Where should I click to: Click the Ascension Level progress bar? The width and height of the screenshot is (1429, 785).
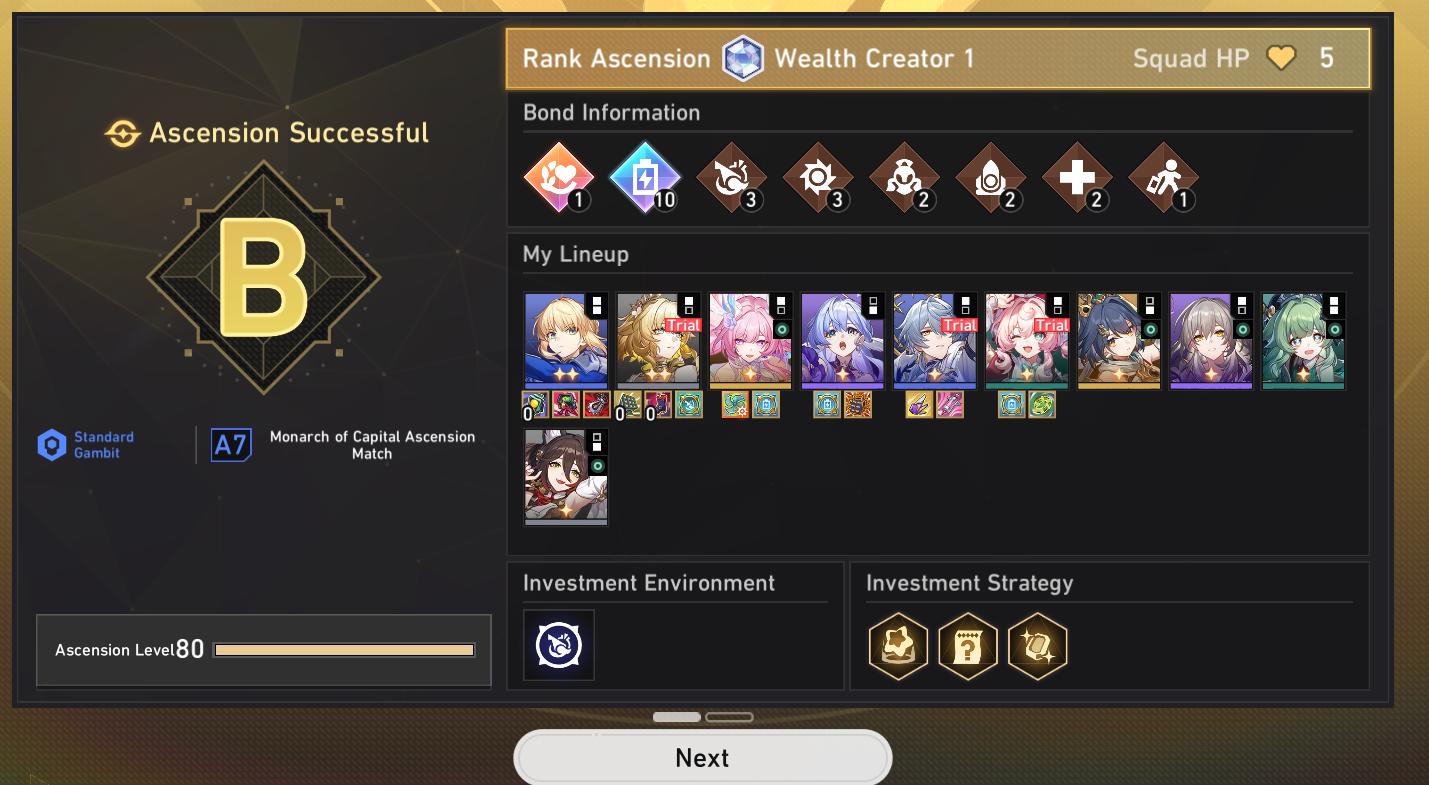coord(344,650)
